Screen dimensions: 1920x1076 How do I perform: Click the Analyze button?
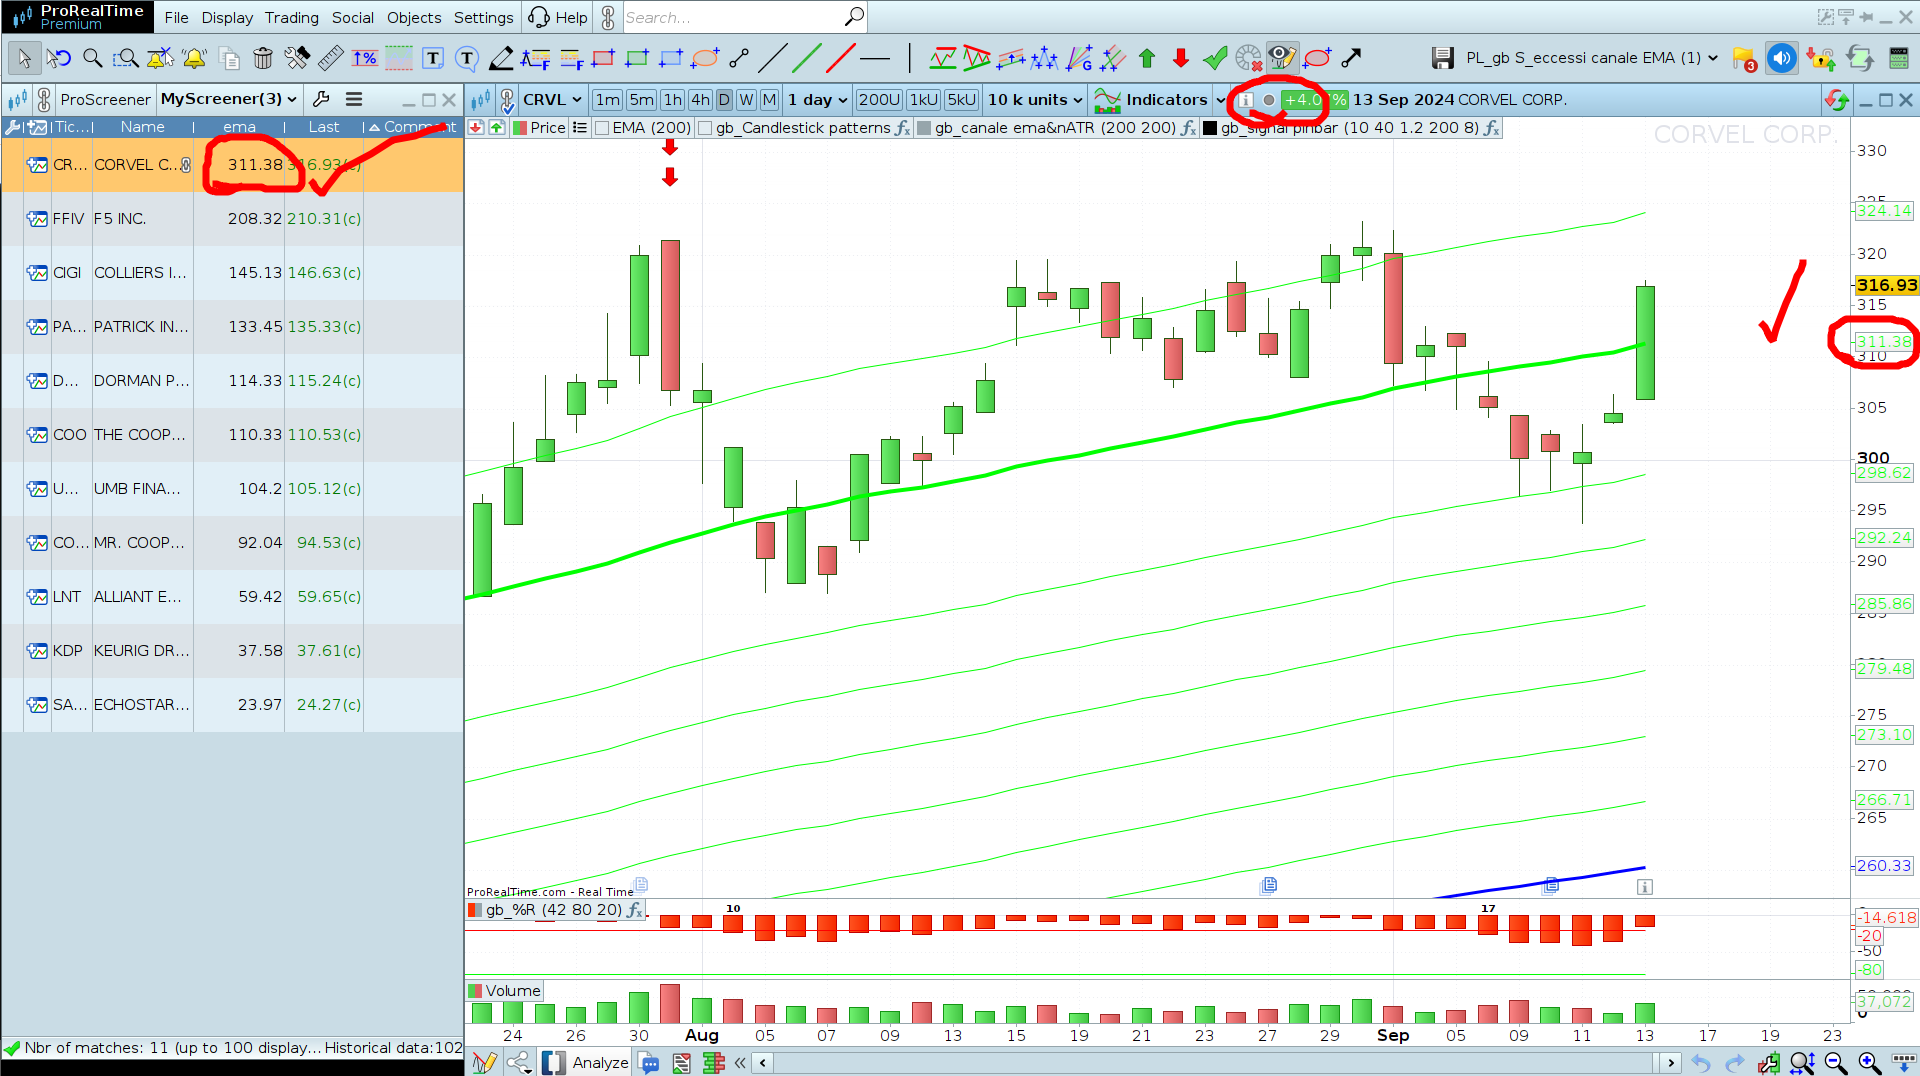[586, 1063]
